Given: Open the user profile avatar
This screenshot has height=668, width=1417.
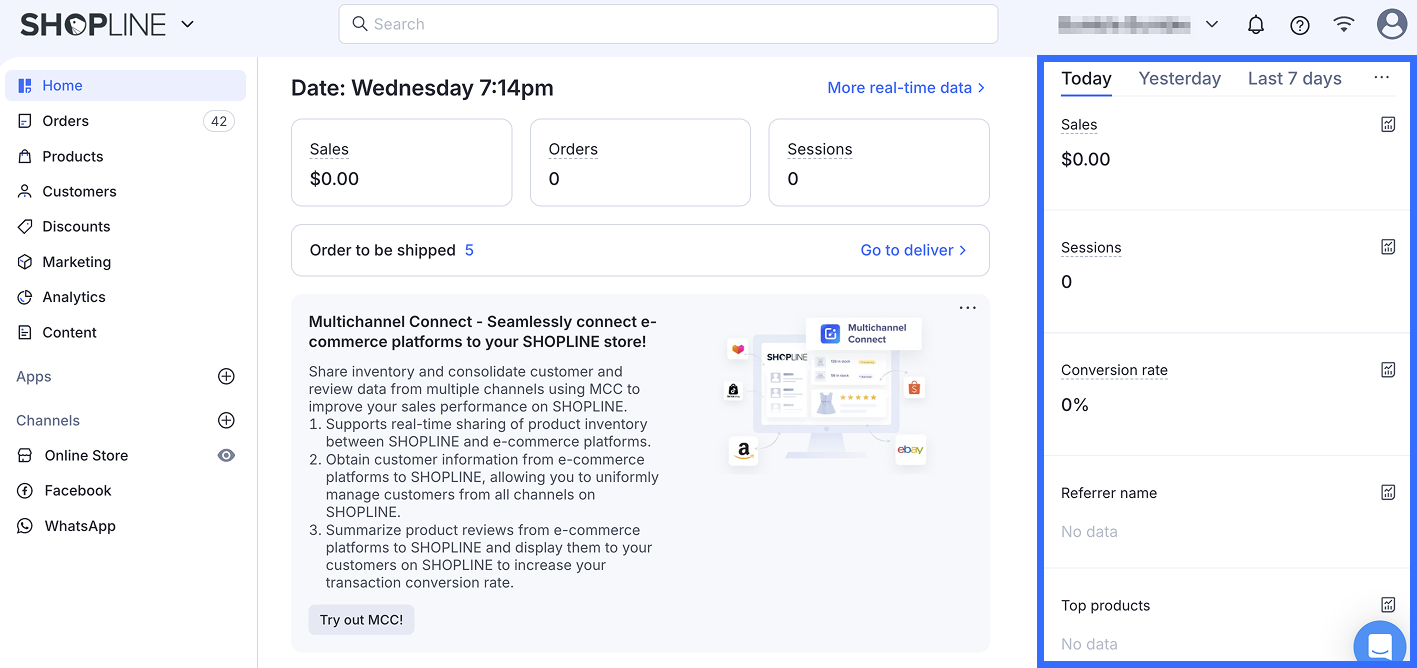Looking at the screenshot, I should (1391, 25).
